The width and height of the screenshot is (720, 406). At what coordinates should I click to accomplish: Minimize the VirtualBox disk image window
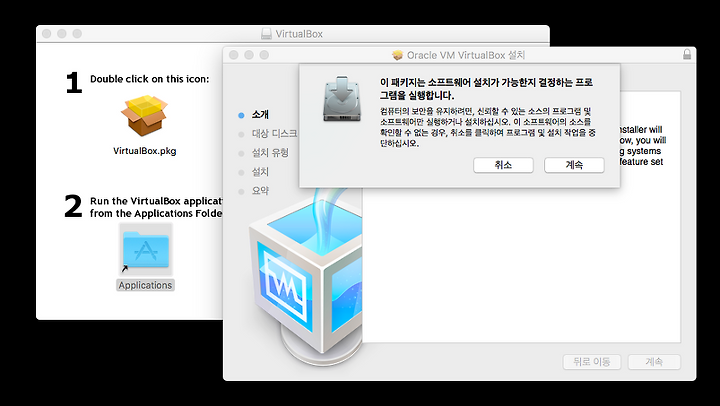(x=62, y=34)
